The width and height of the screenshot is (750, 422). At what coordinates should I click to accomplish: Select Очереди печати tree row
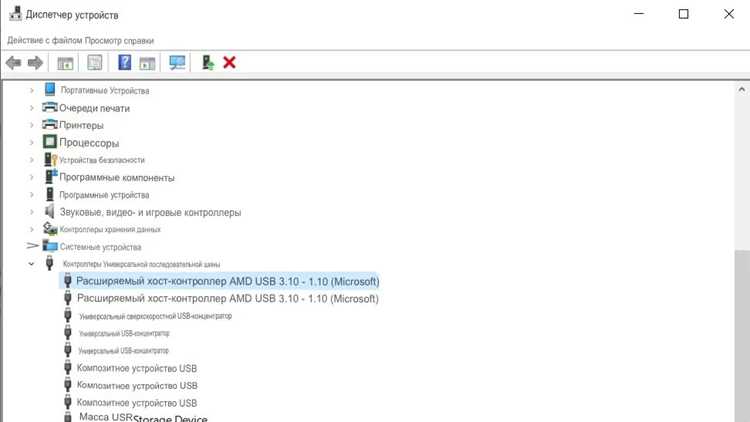tap(94, 108)
